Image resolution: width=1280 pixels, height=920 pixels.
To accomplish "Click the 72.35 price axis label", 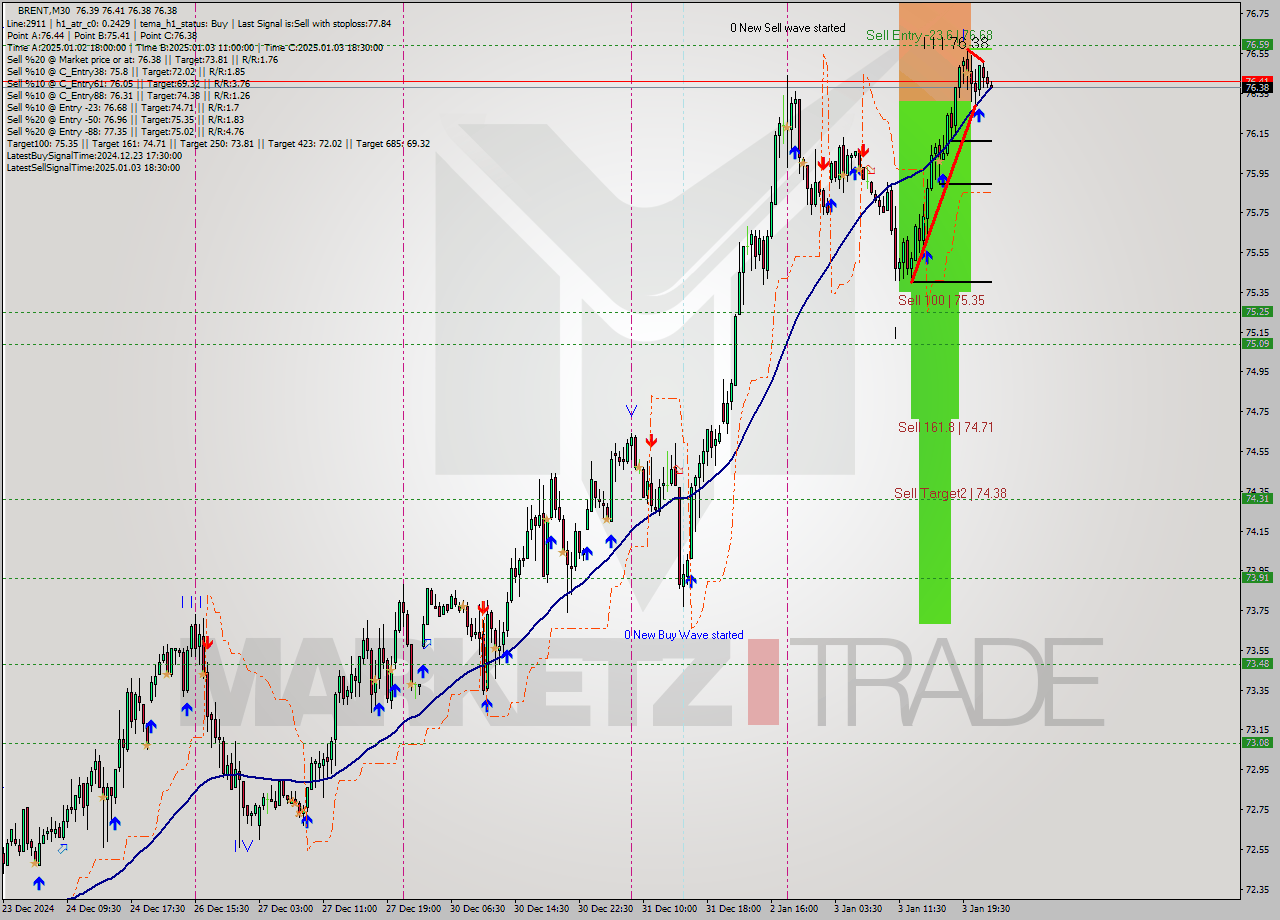I will click(1257, 889).
